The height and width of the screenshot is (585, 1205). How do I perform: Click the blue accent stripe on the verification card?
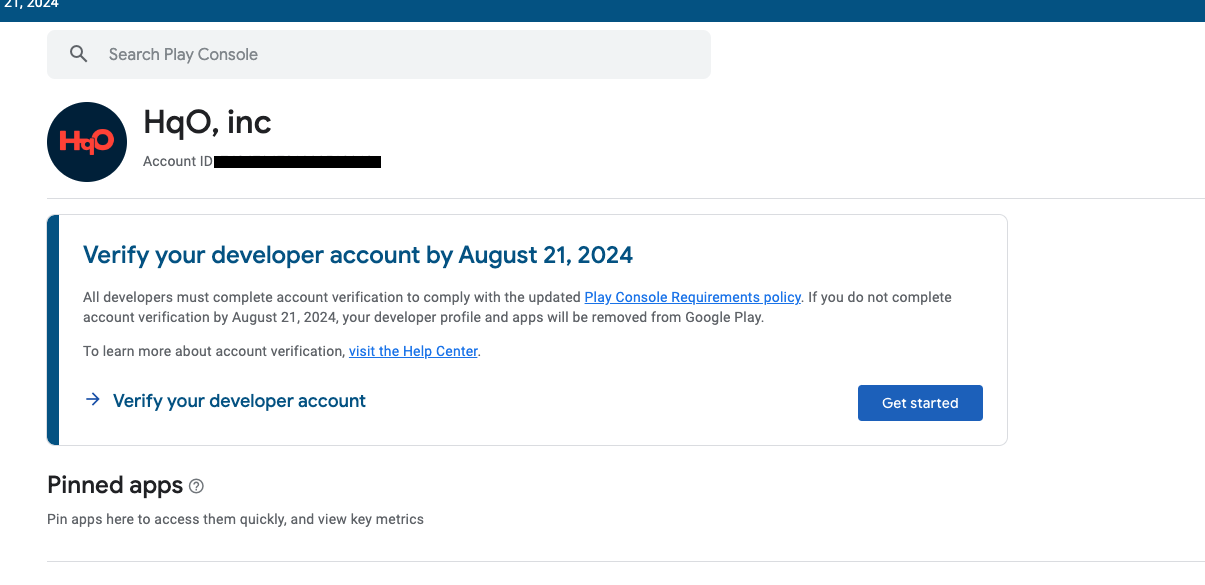(x=53, y=329)
